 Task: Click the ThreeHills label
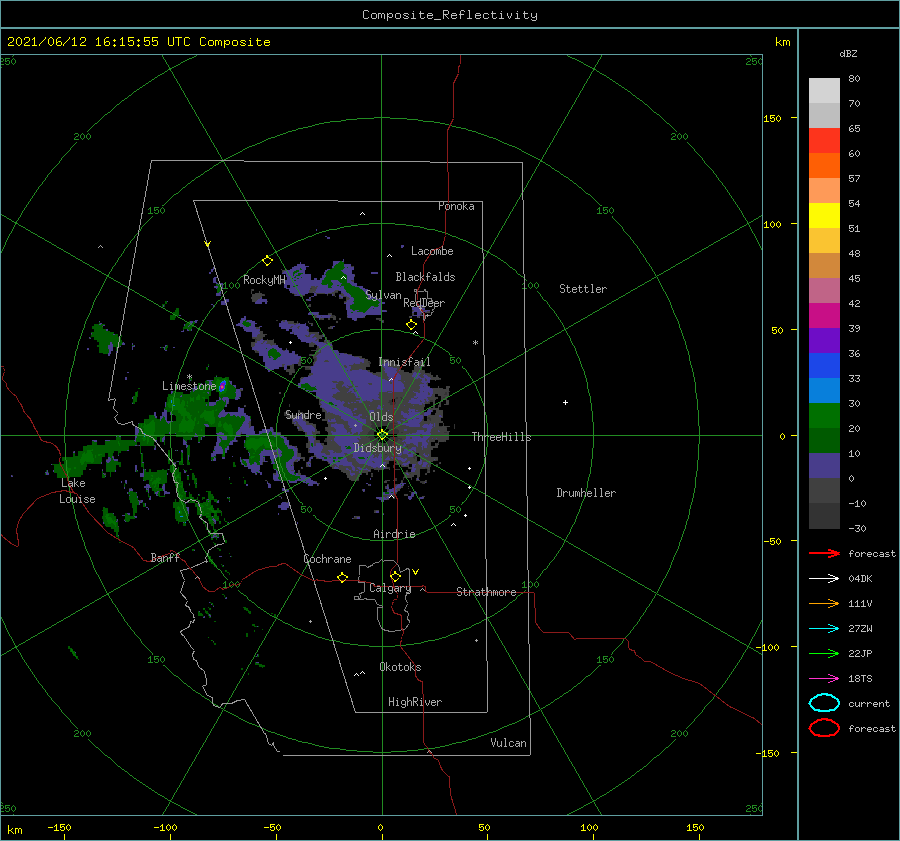[x=502, y=437]
